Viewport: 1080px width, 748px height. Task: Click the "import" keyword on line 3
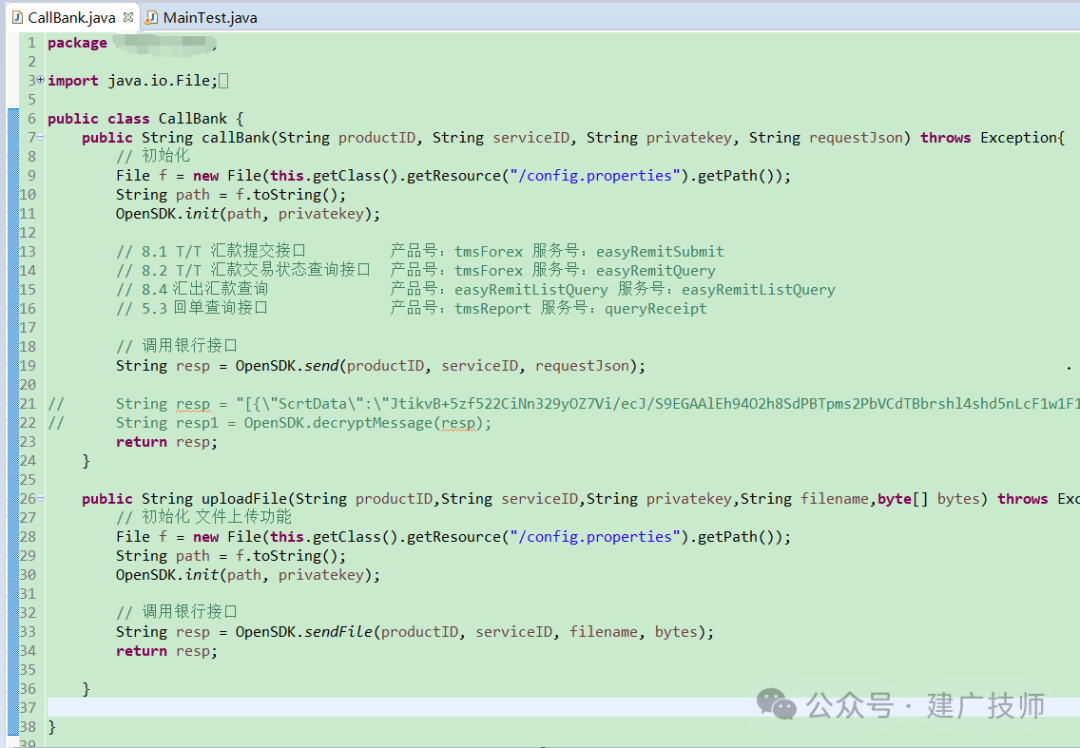tap(73, 81)
